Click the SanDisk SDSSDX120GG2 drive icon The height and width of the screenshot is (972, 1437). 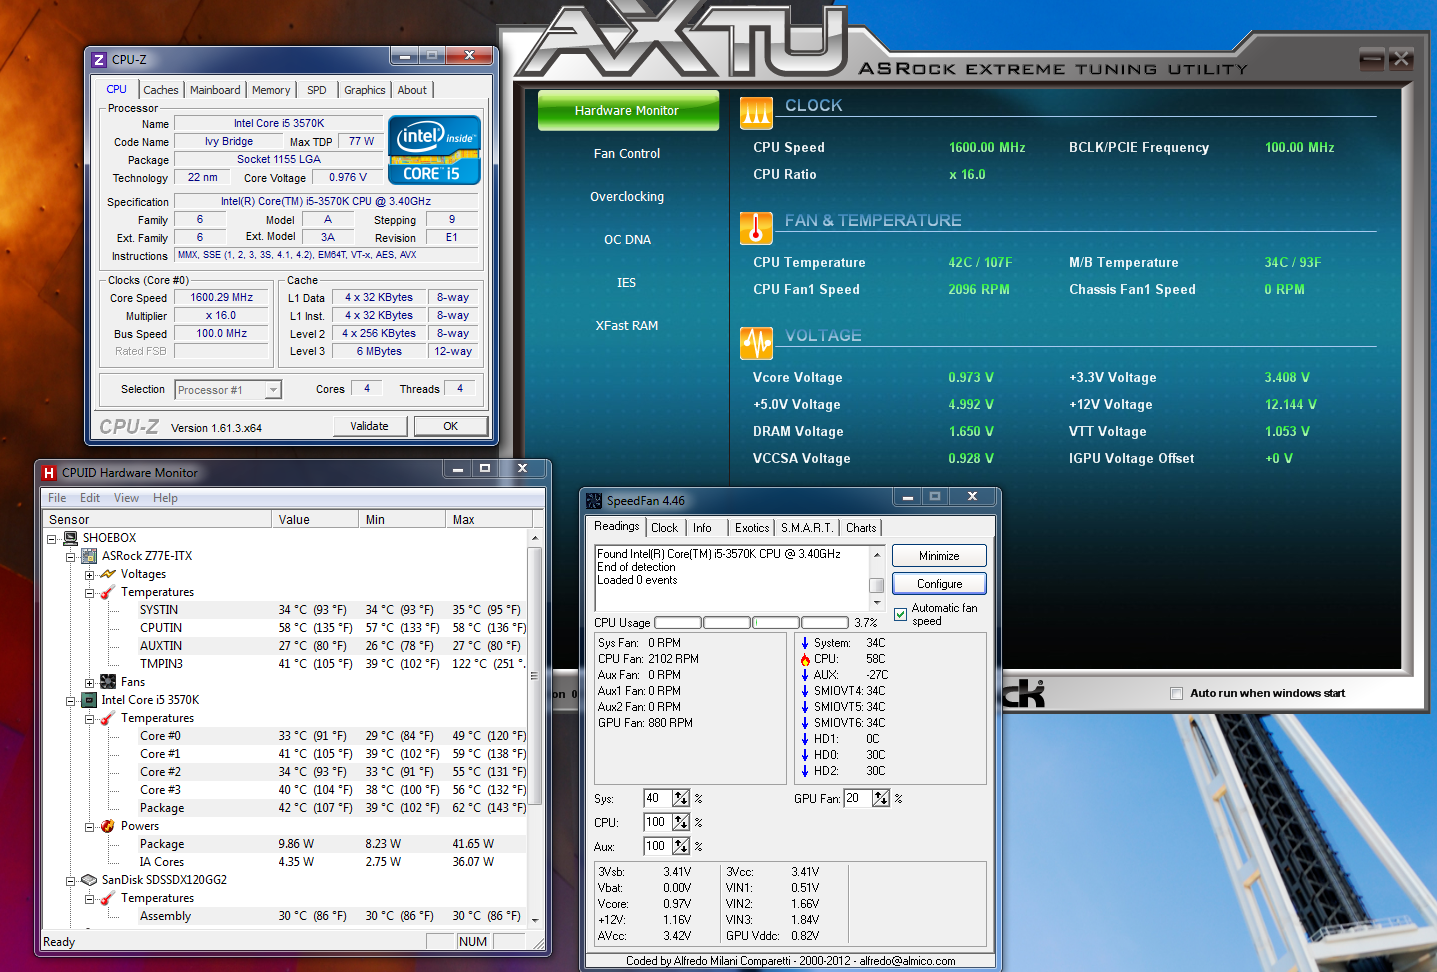(x=90, y=880)
